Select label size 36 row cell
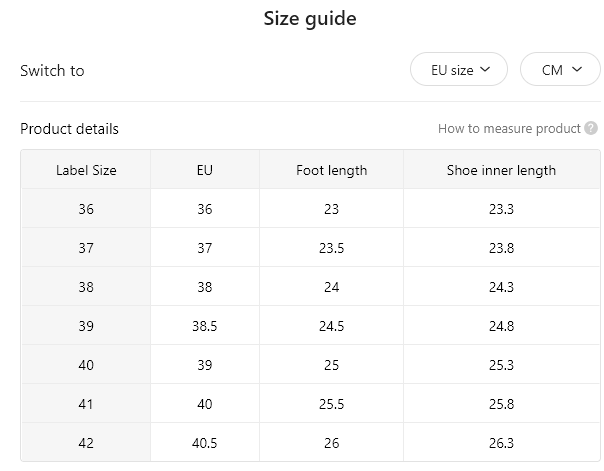 (86, 209)
